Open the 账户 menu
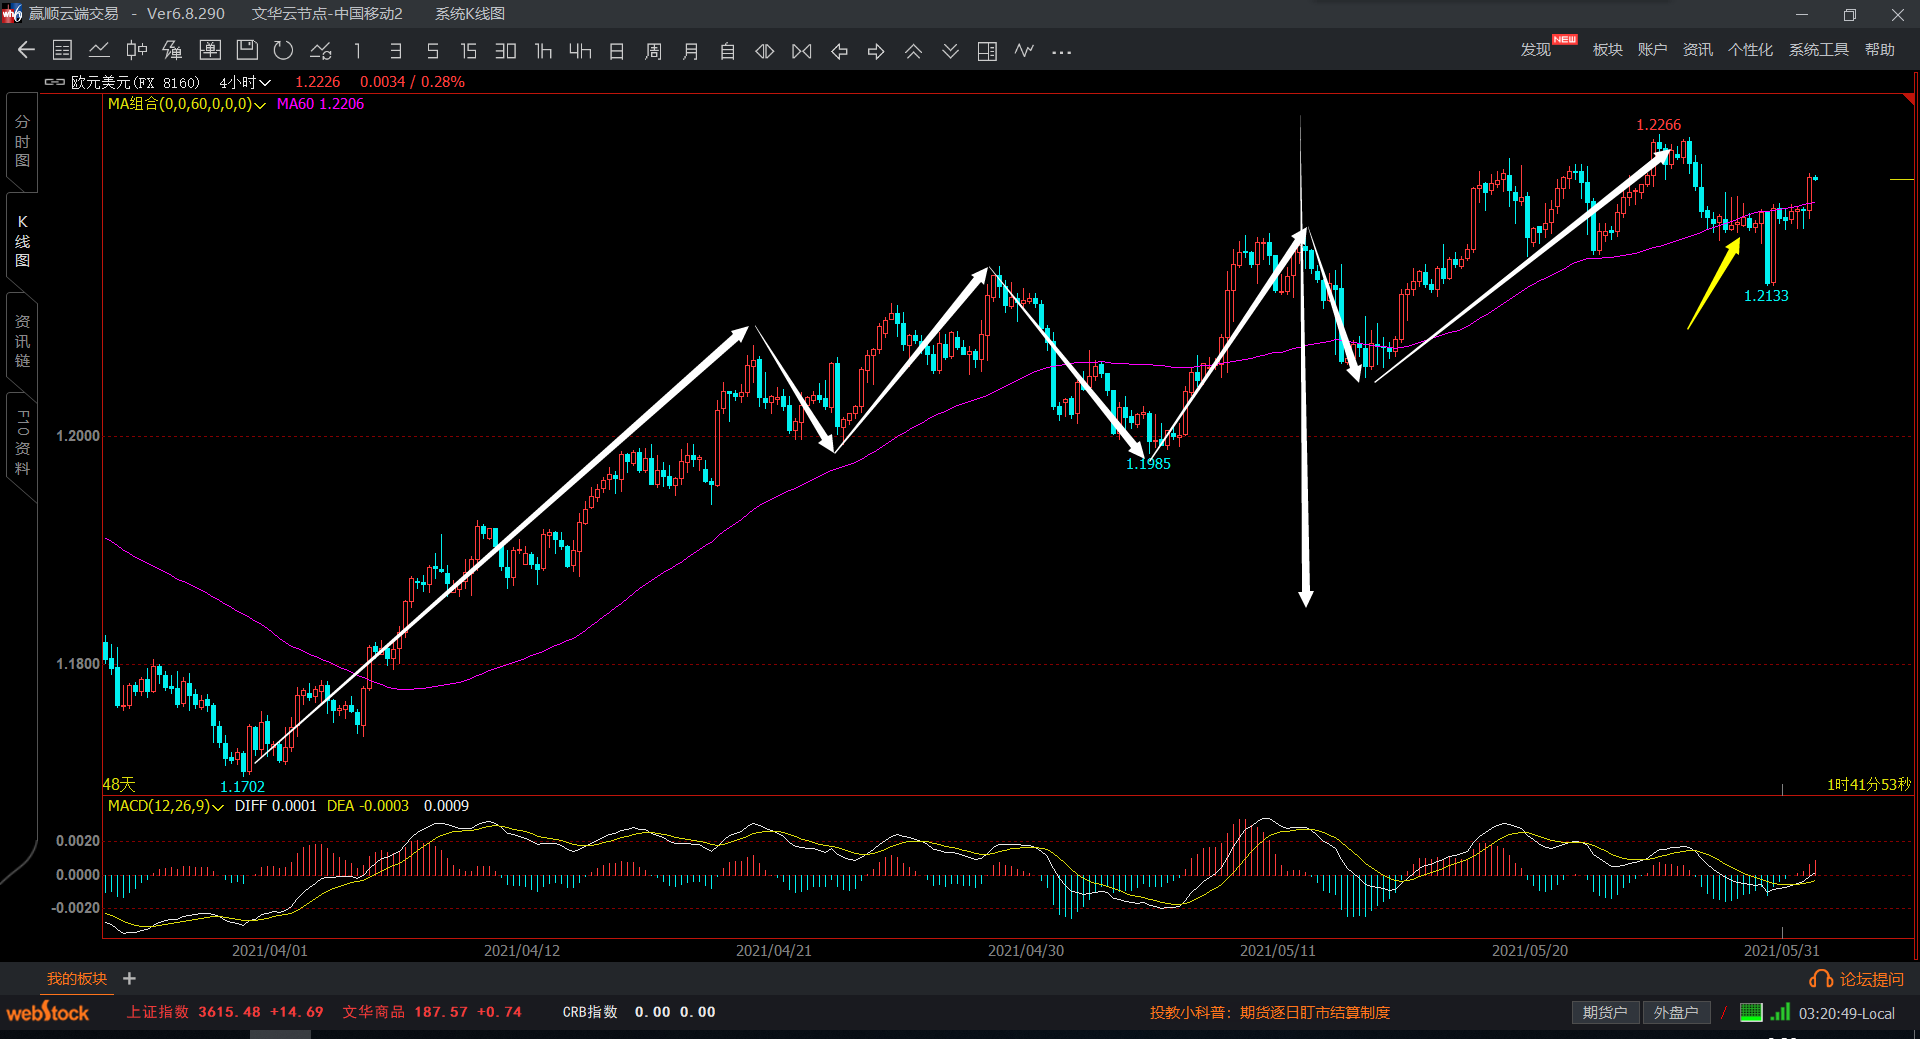The width and height of the screenshot is (1920, 1039). [x=1653, y=50]
